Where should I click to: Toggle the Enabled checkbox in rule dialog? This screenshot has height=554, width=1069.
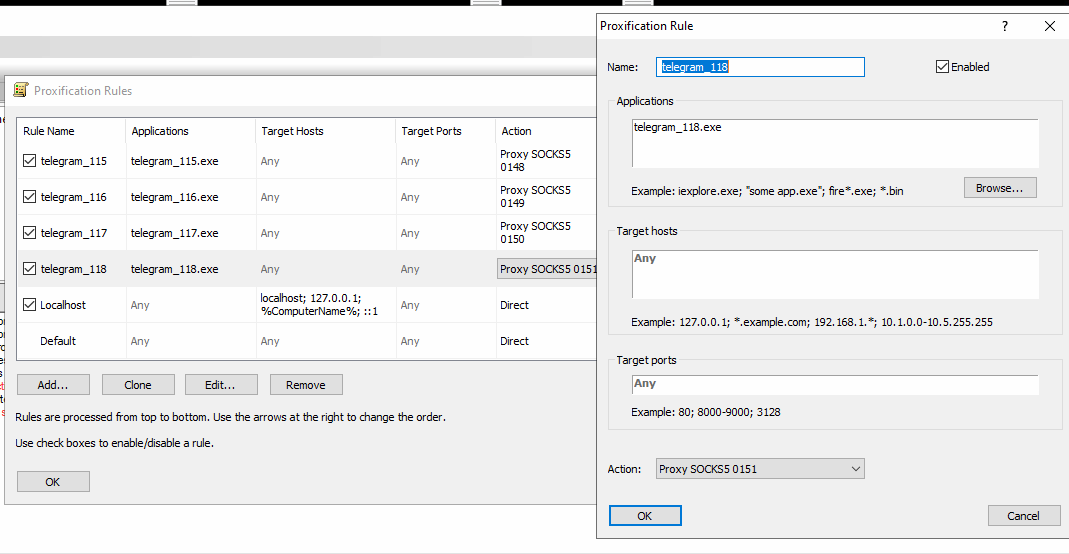(942, 67)
